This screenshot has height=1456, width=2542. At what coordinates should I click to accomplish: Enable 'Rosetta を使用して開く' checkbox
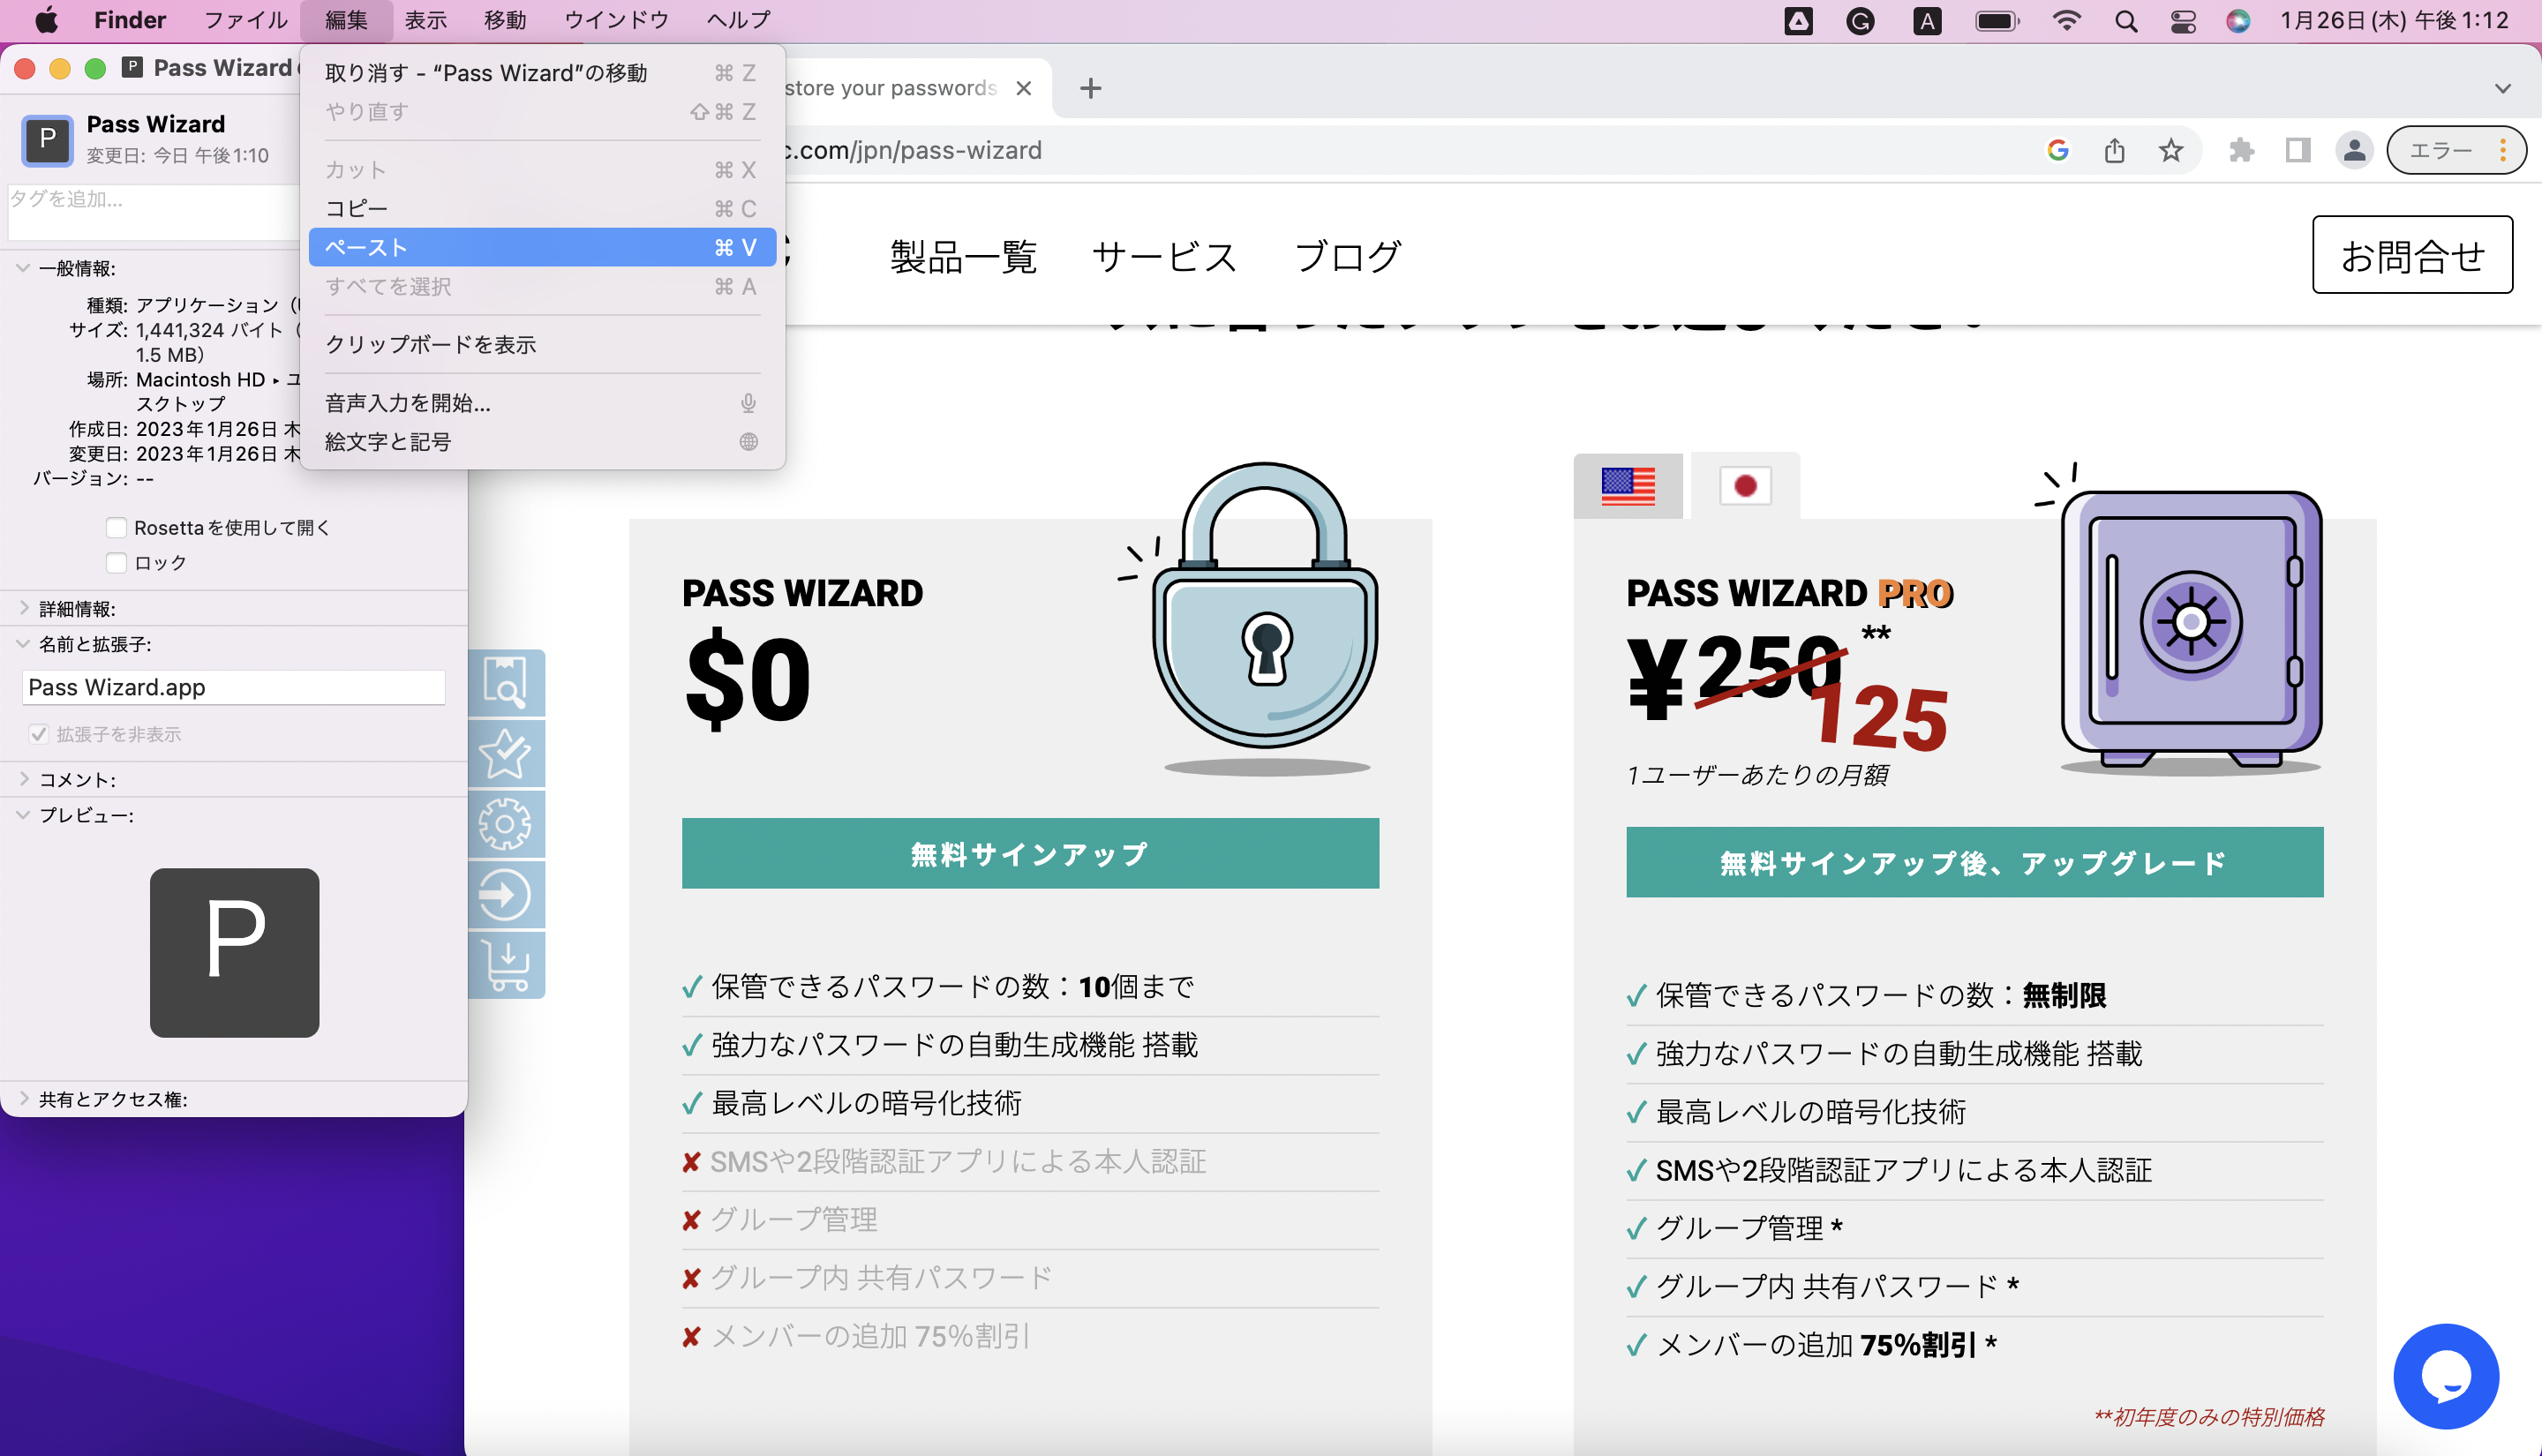117,527
